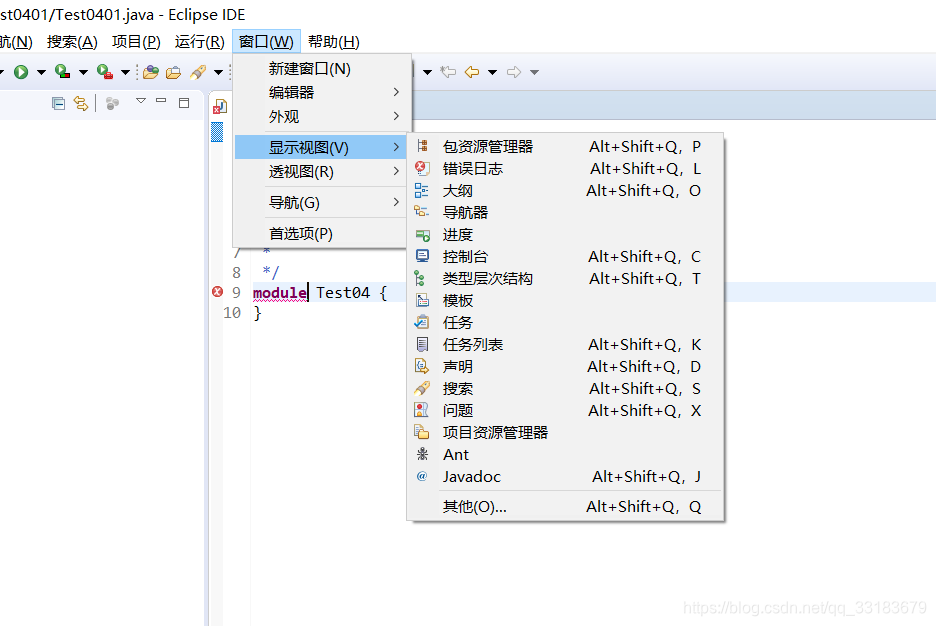Click the Search flashlight toolbar icon

point(198,72)
